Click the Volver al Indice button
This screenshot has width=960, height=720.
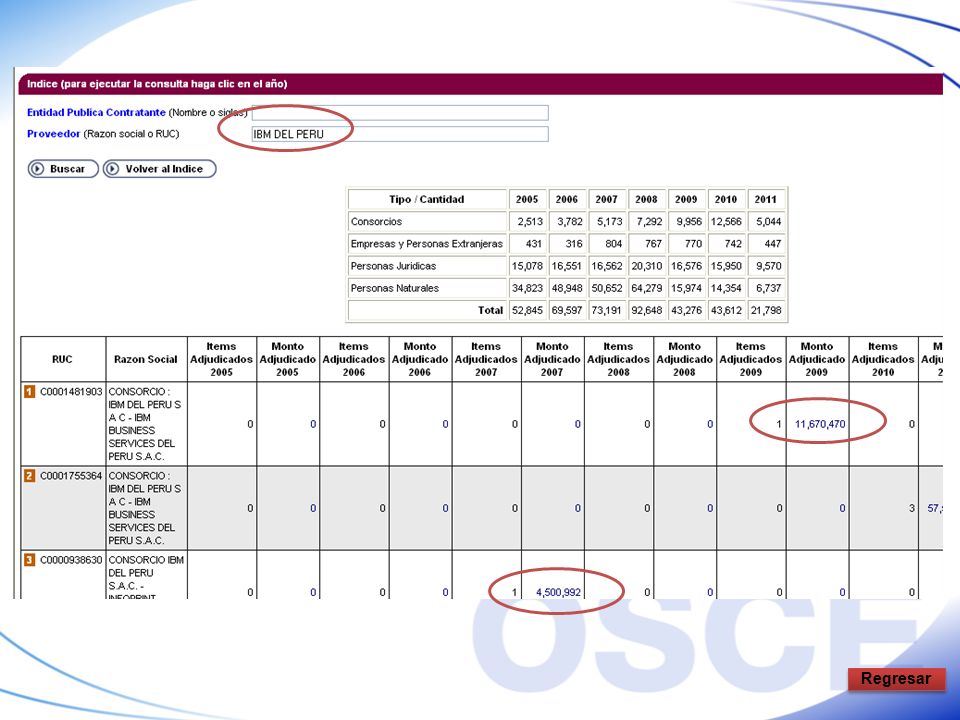[x=160, y=169]
